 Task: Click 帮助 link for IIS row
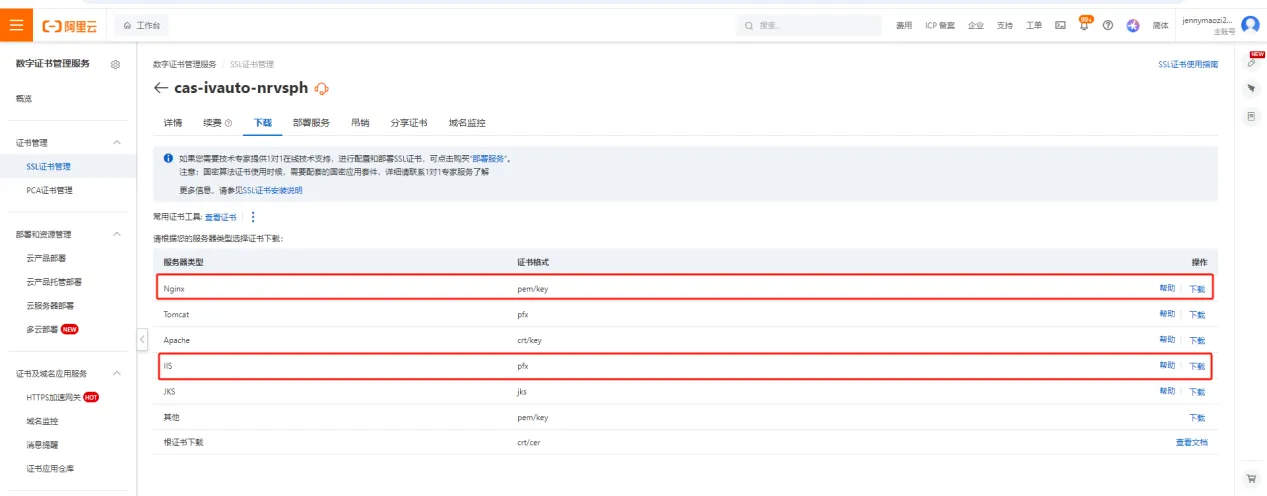[x=1167, y=366]
